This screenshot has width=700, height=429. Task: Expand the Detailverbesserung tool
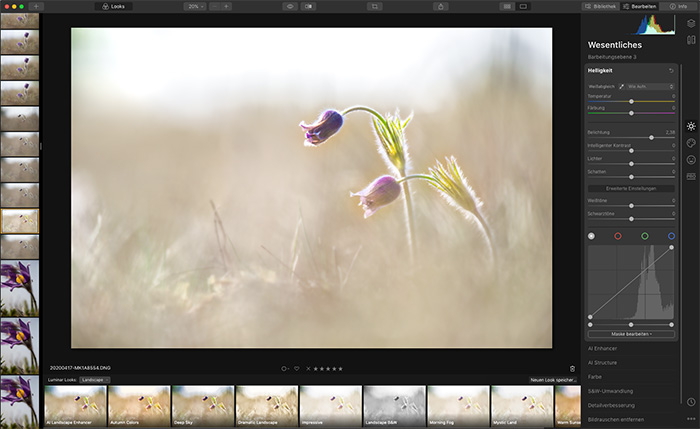coord(611,406)
